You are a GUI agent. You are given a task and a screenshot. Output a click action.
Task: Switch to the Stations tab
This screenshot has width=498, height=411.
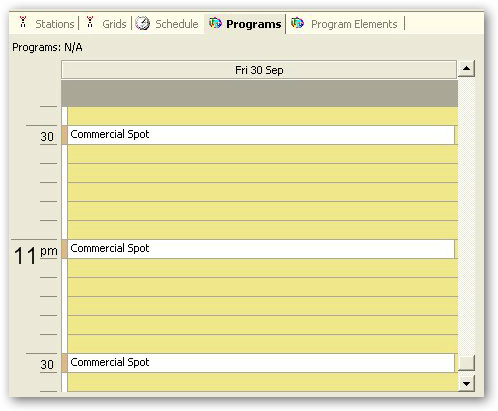pyautogui.click(x=46, y=24)
